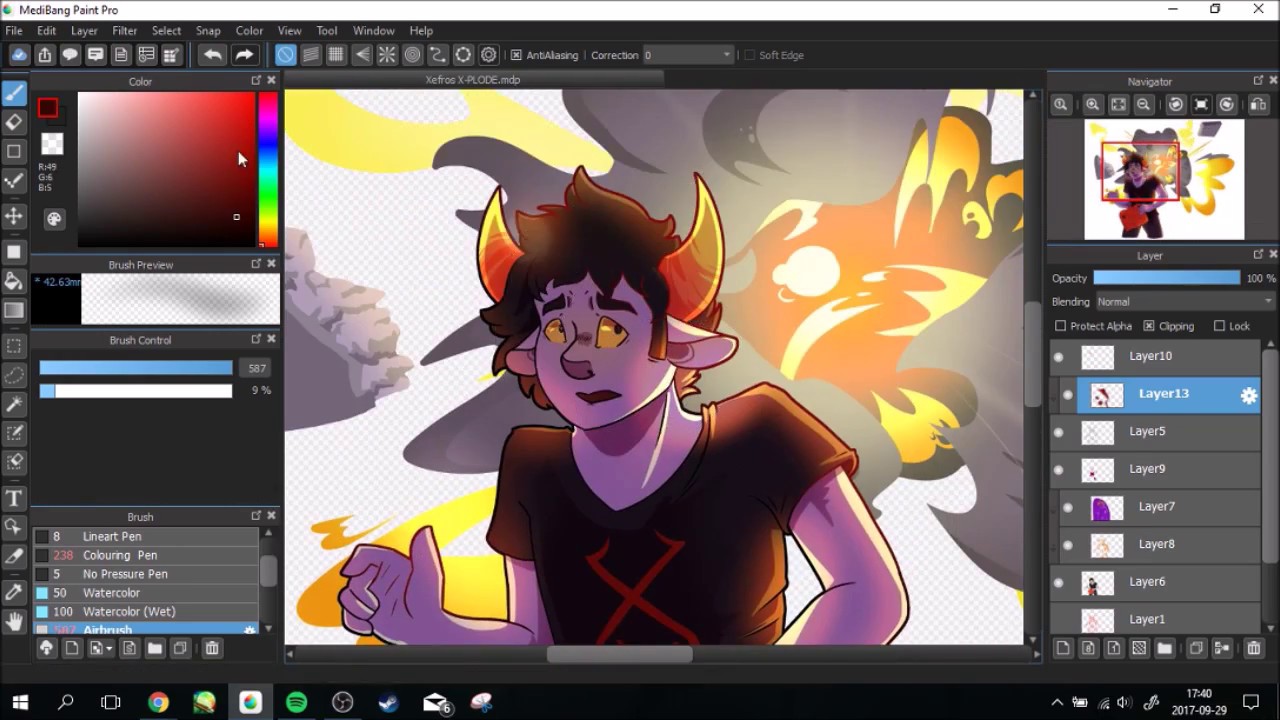Select the Brush tool in left toolbar
The width and height of the screenshot is (1280, 720).
click(x=14, y=93)
